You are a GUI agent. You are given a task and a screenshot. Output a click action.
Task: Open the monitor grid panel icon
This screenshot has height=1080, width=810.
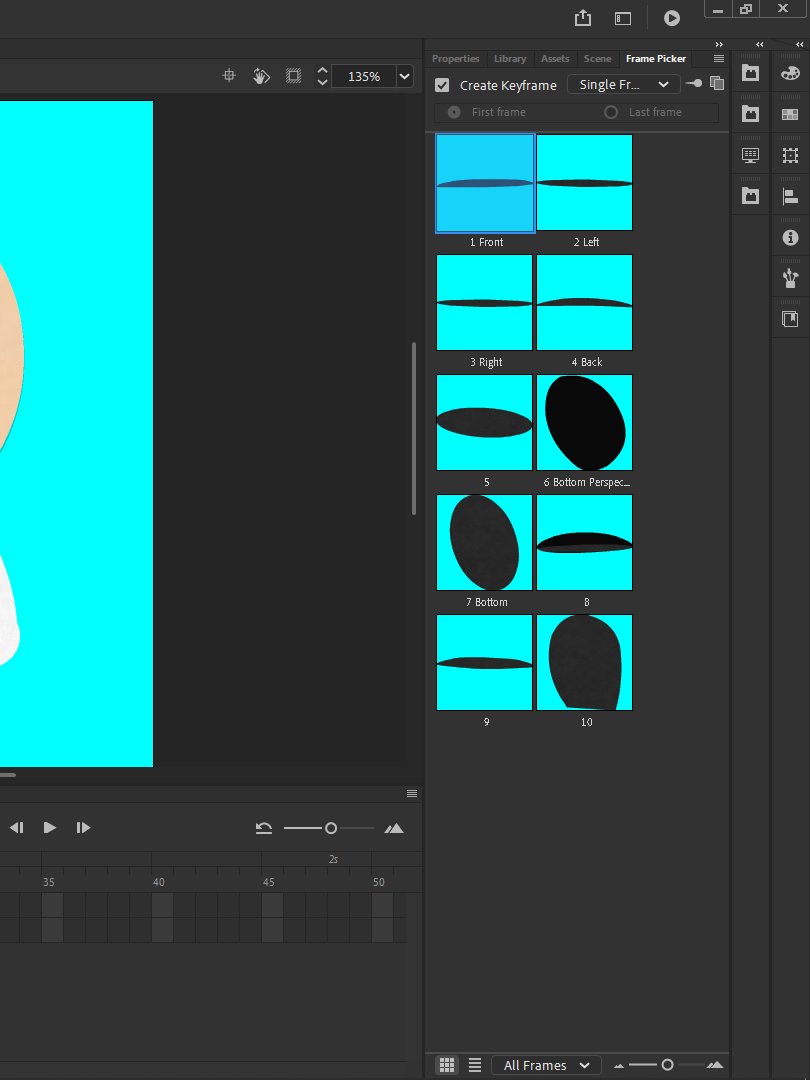pos(750,155)
